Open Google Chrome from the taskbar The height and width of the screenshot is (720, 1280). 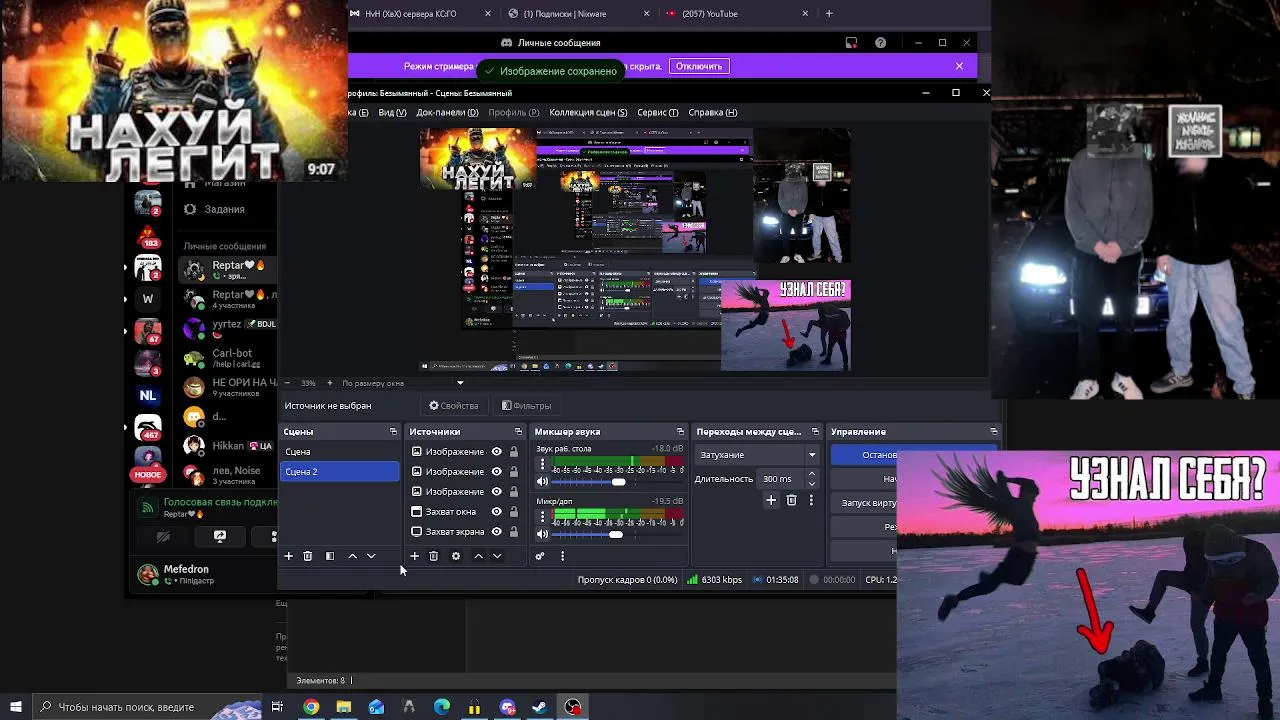click(311, 707)
